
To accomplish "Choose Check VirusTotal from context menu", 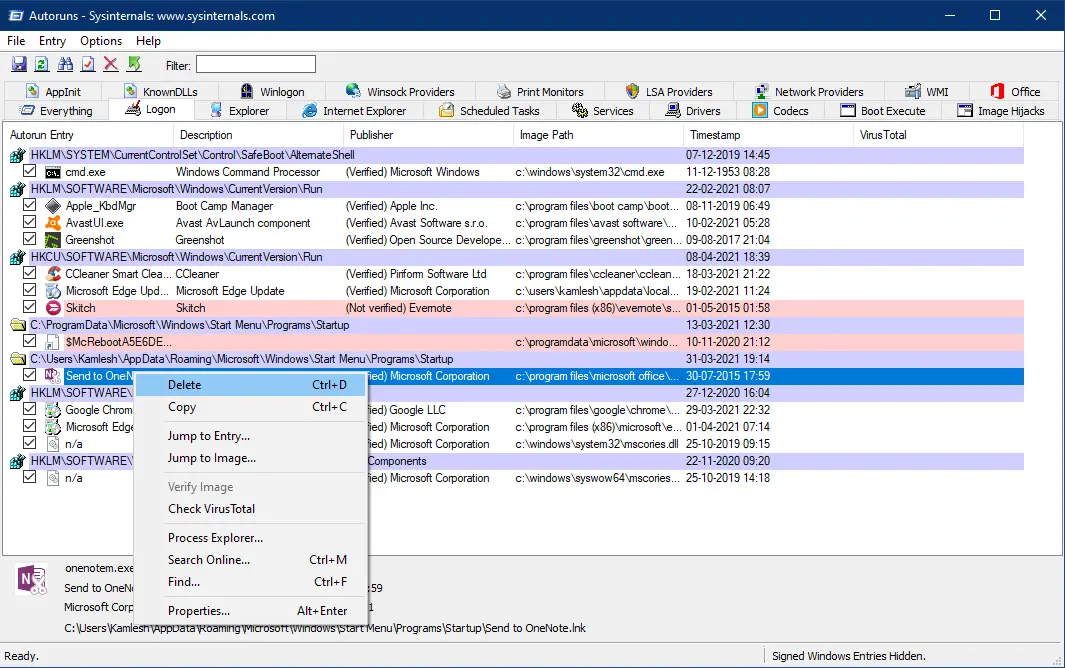I will 251,509.
